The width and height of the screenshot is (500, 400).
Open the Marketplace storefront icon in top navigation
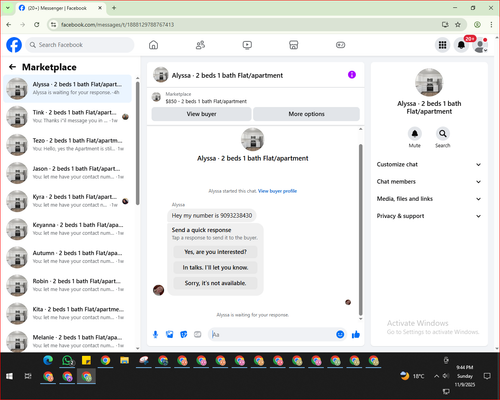tap(294, 45)
